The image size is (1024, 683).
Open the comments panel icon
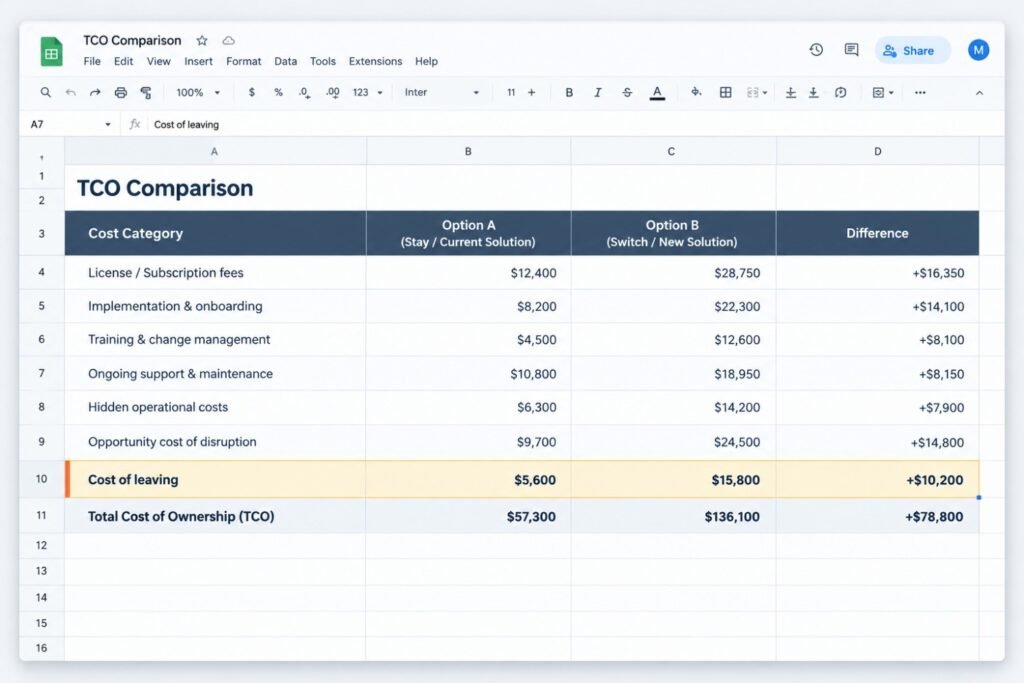pyautogui.click(x=851, y=50)
